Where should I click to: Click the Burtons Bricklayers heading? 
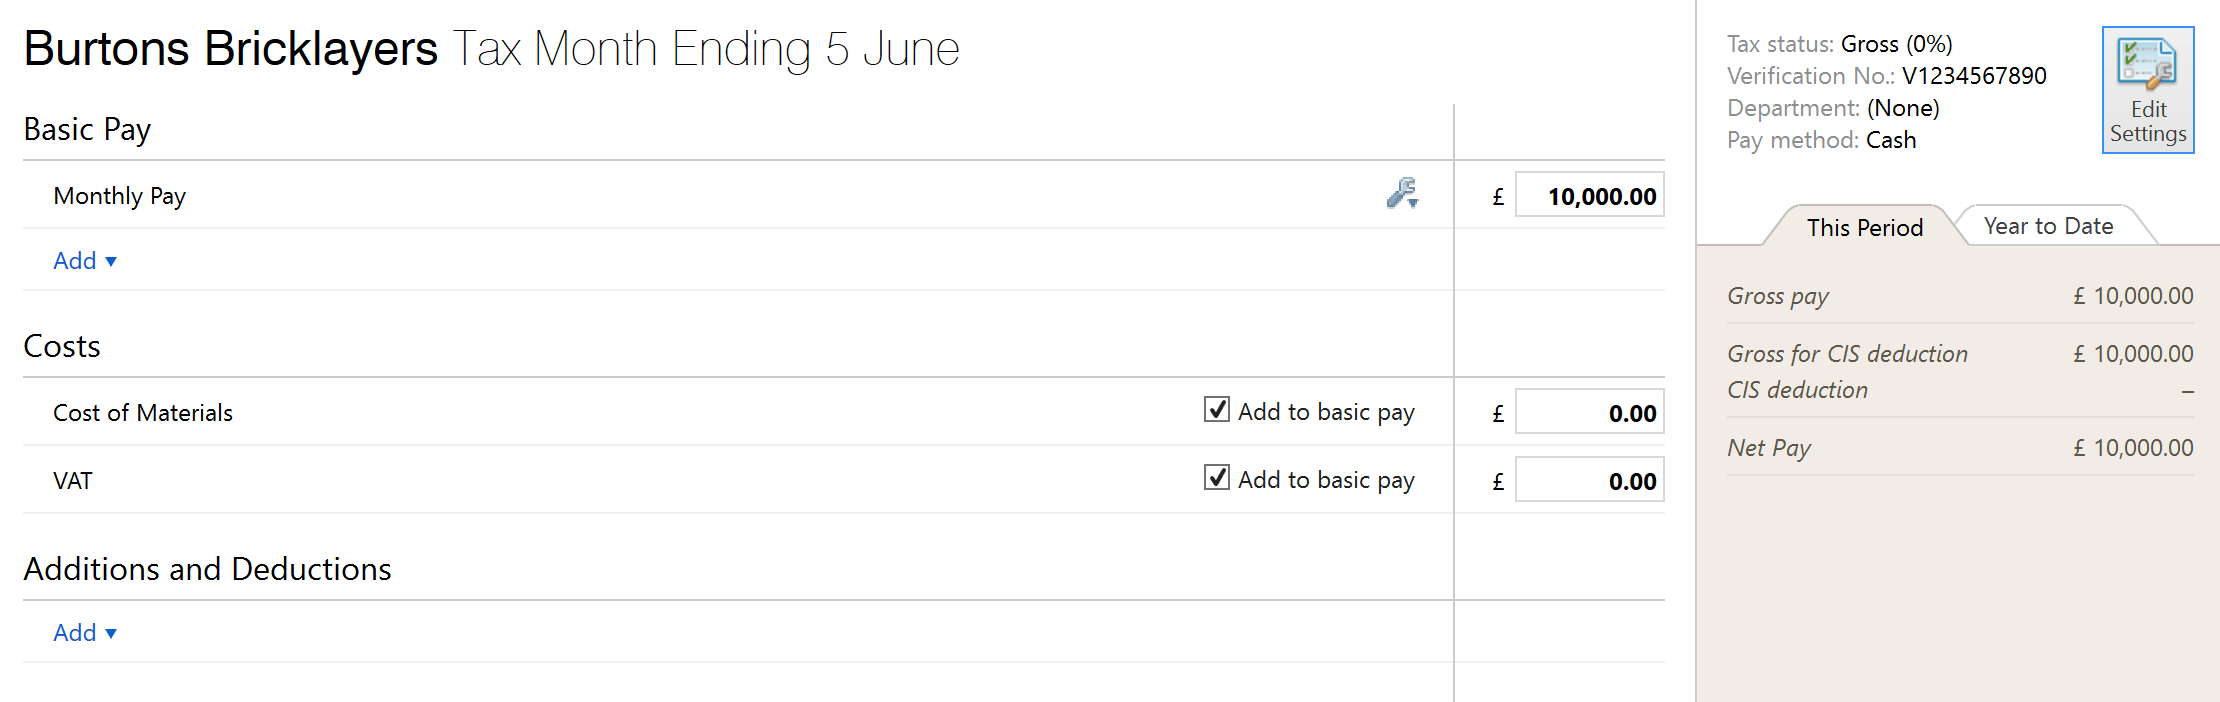point(229,47)
